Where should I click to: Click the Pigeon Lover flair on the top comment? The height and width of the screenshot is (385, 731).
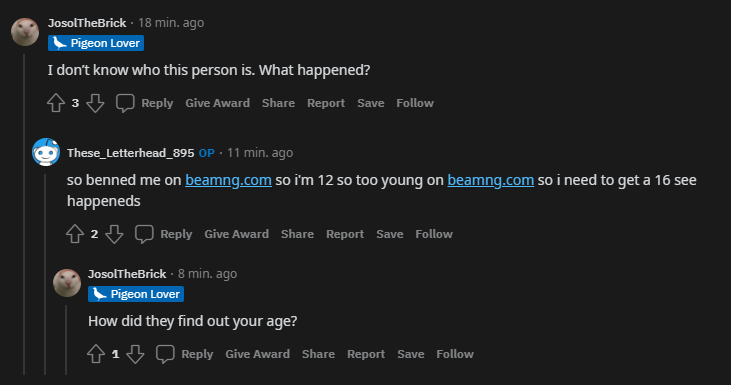click(x=96, y=43)
